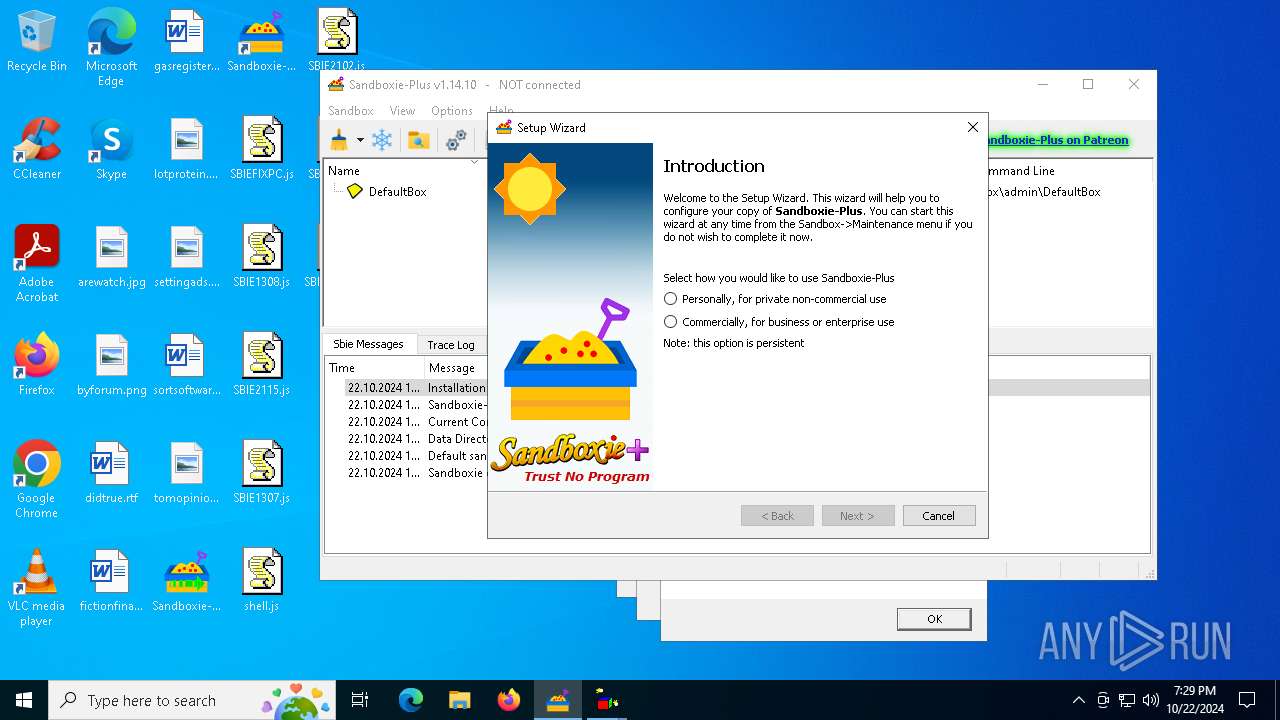Open the Cleanup dropdown arrow

click(x=360, y=140)
